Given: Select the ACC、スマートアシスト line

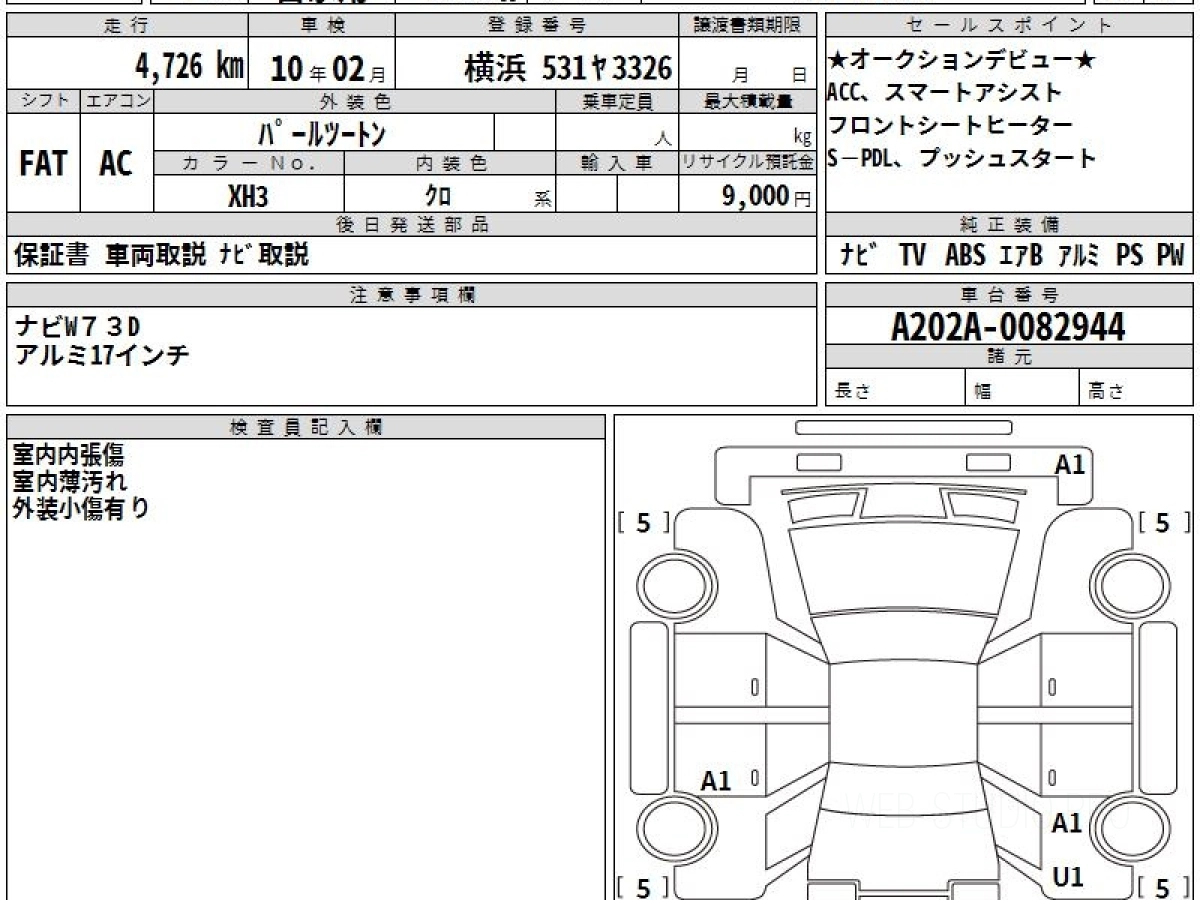Looking at the screenshot, I should [x=944, y=93].
